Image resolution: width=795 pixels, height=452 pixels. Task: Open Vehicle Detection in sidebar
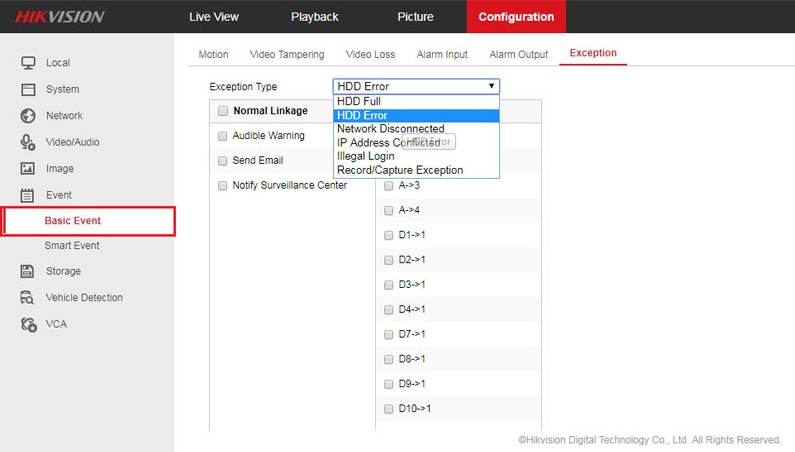(84, 297)
